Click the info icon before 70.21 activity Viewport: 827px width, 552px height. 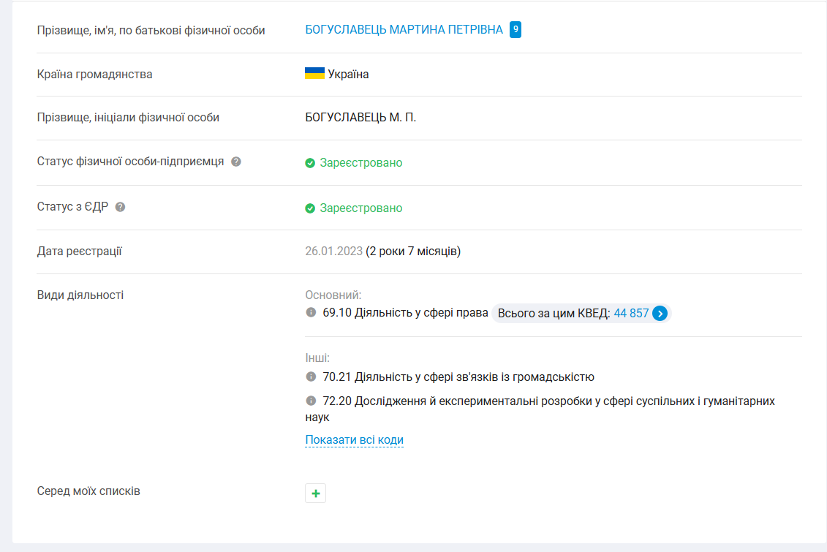click(311, 377)
